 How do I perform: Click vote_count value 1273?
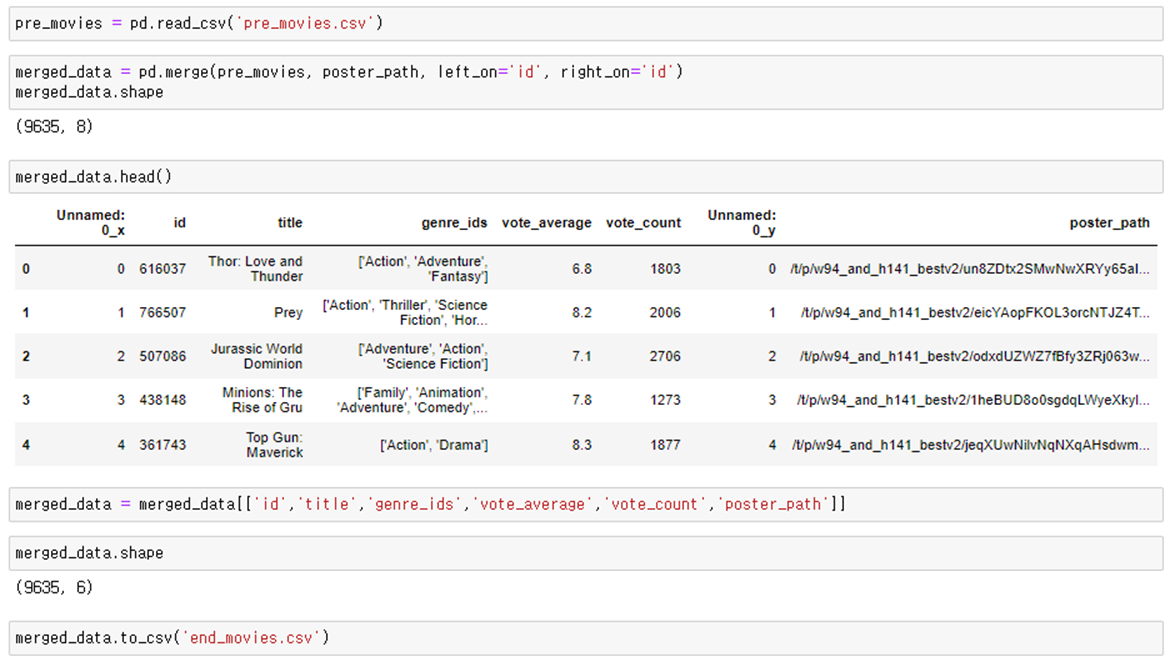tap(665, 400)
